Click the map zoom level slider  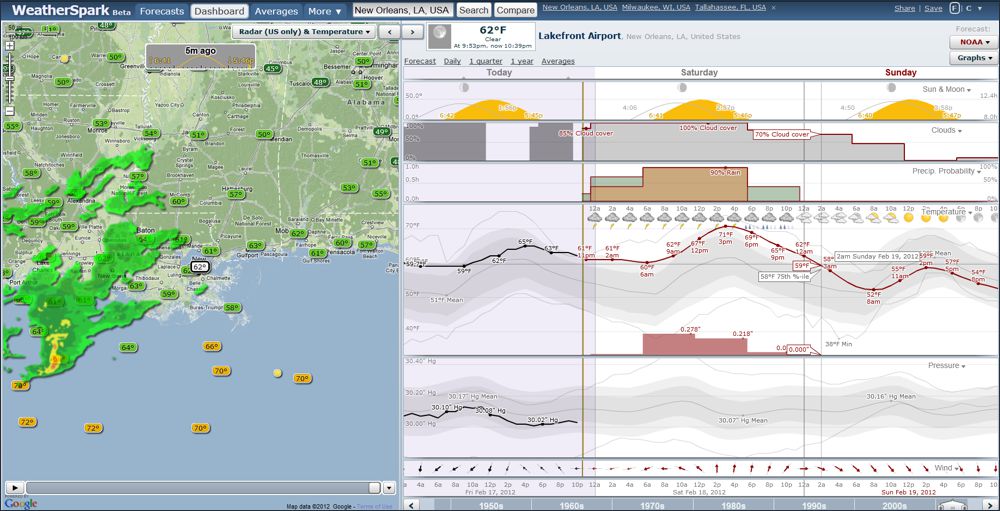click(10, 78)
